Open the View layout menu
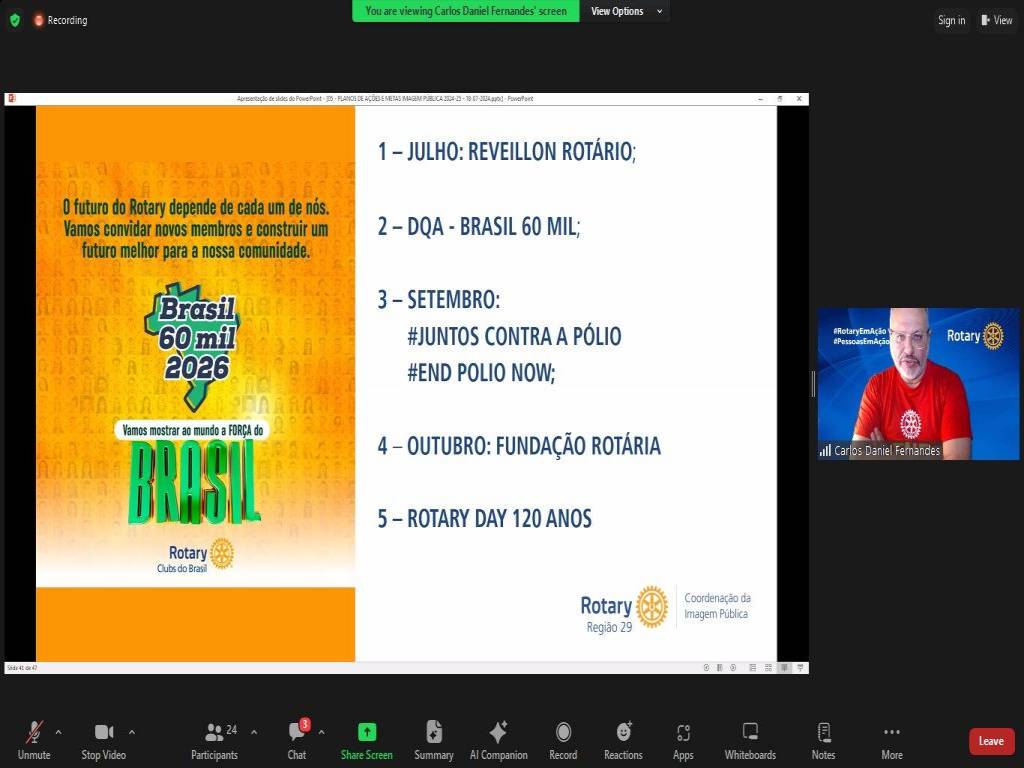Image resolution: width=1024 pixels, height=768 pixels. click(x=997, y=20)
